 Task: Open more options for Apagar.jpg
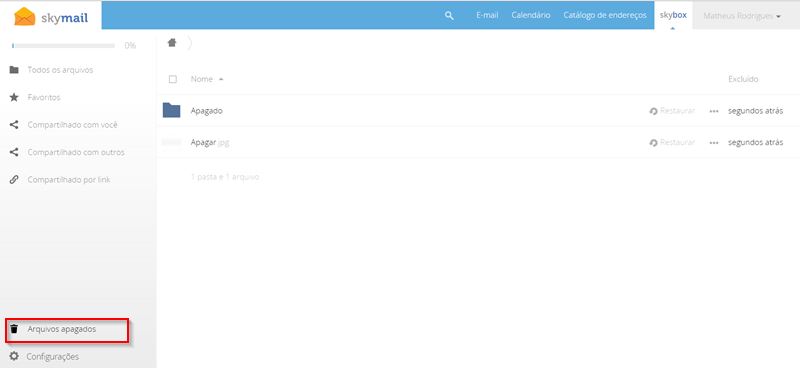tap(714, 143)
